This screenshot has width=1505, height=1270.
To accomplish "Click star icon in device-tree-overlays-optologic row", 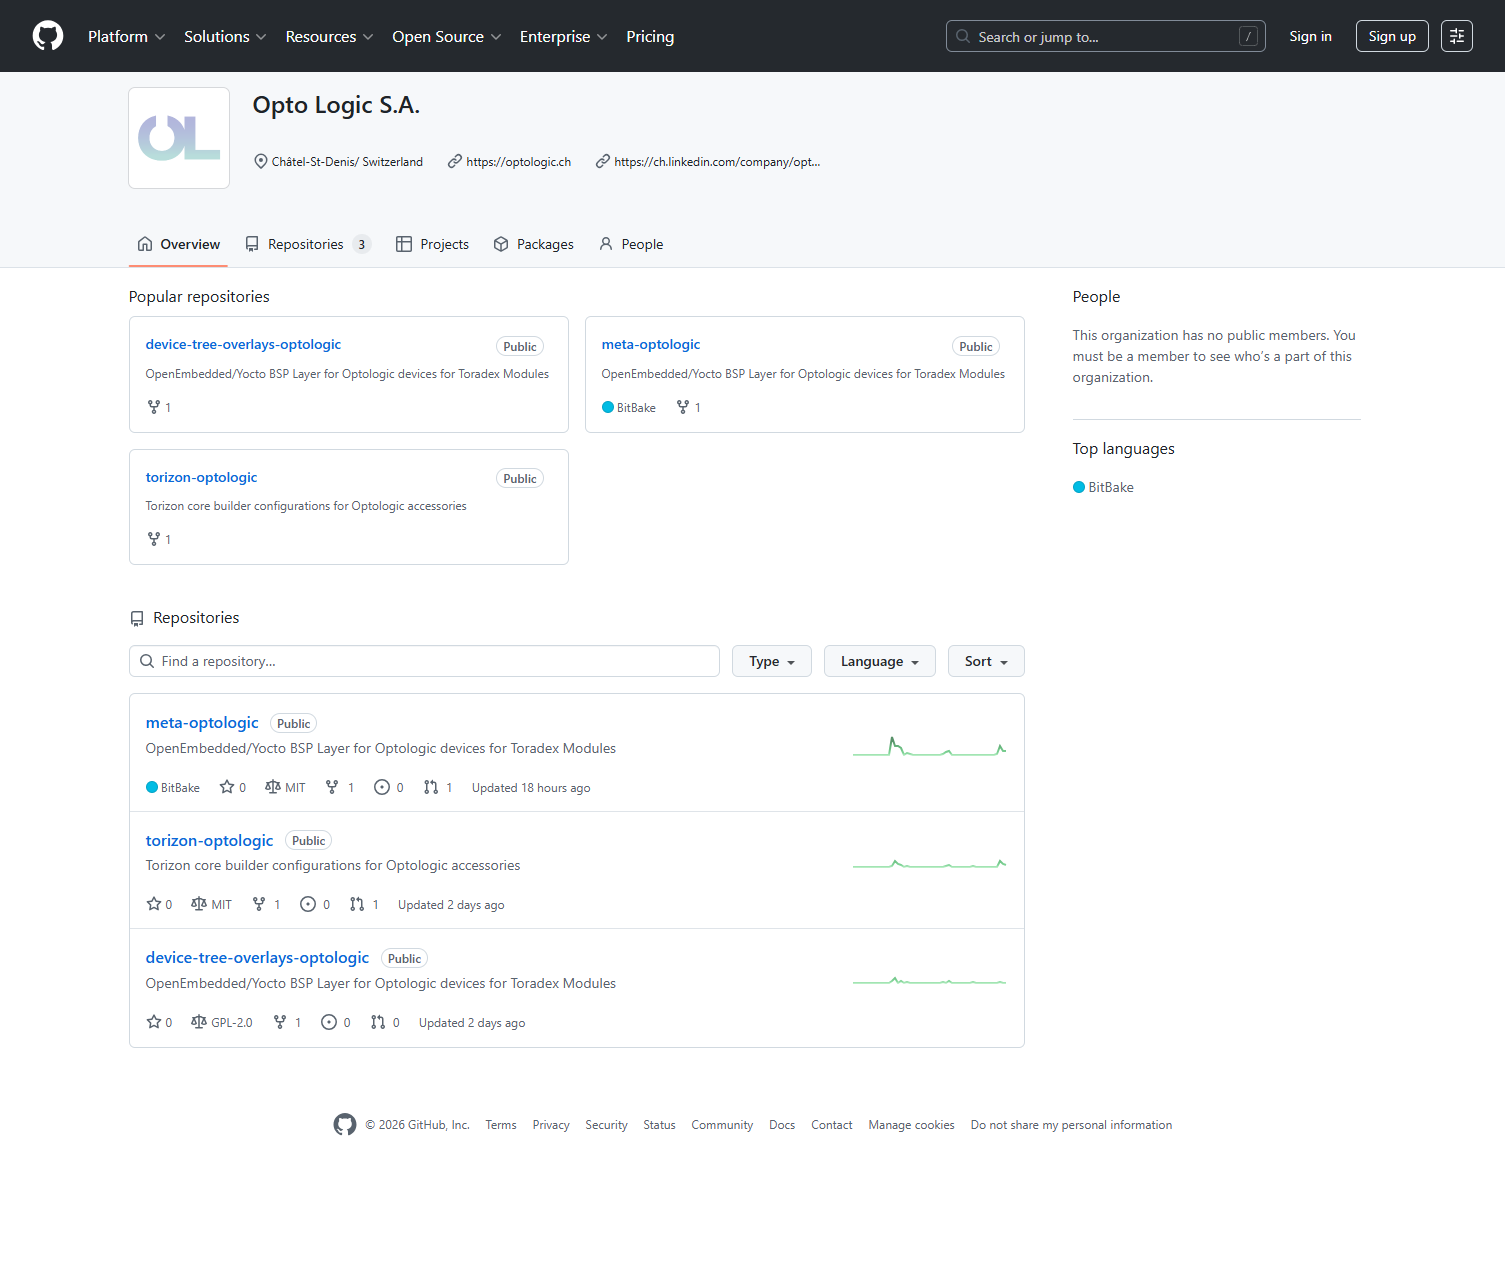I will pos(154,1022).
